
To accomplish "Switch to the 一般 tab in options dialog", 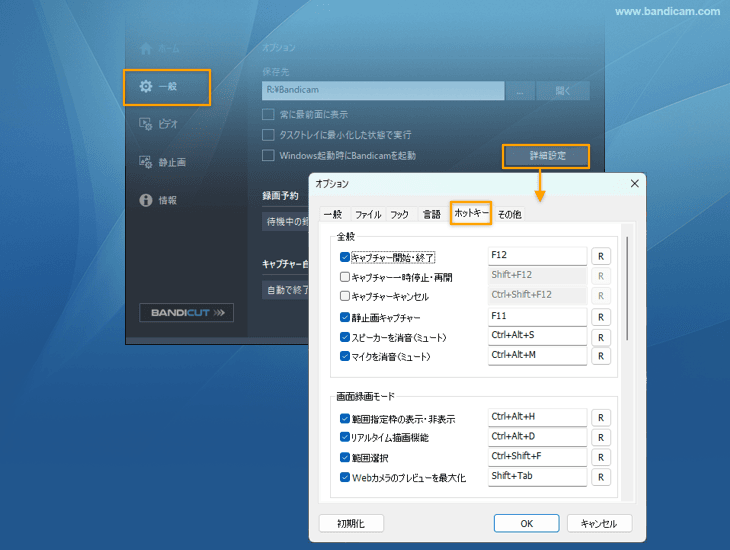I will [x=333, y=214].
